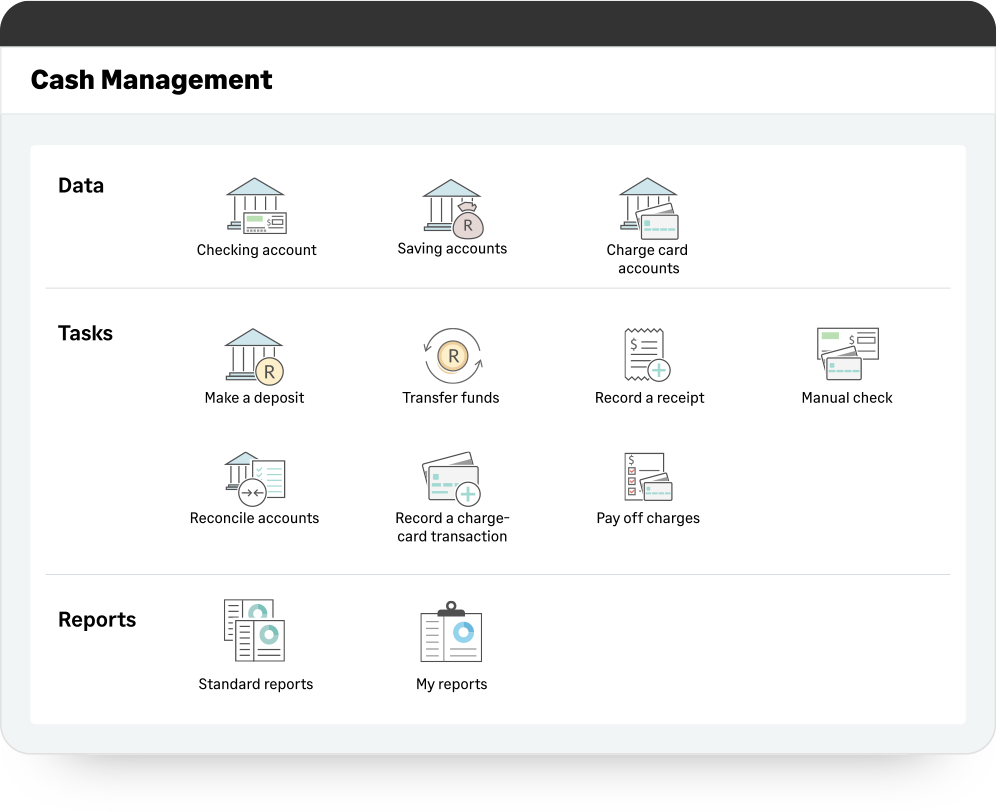Open the Saving accounts money bag icon
The height and width of the screenshot is (812, 997).
[x=453, y=208]
